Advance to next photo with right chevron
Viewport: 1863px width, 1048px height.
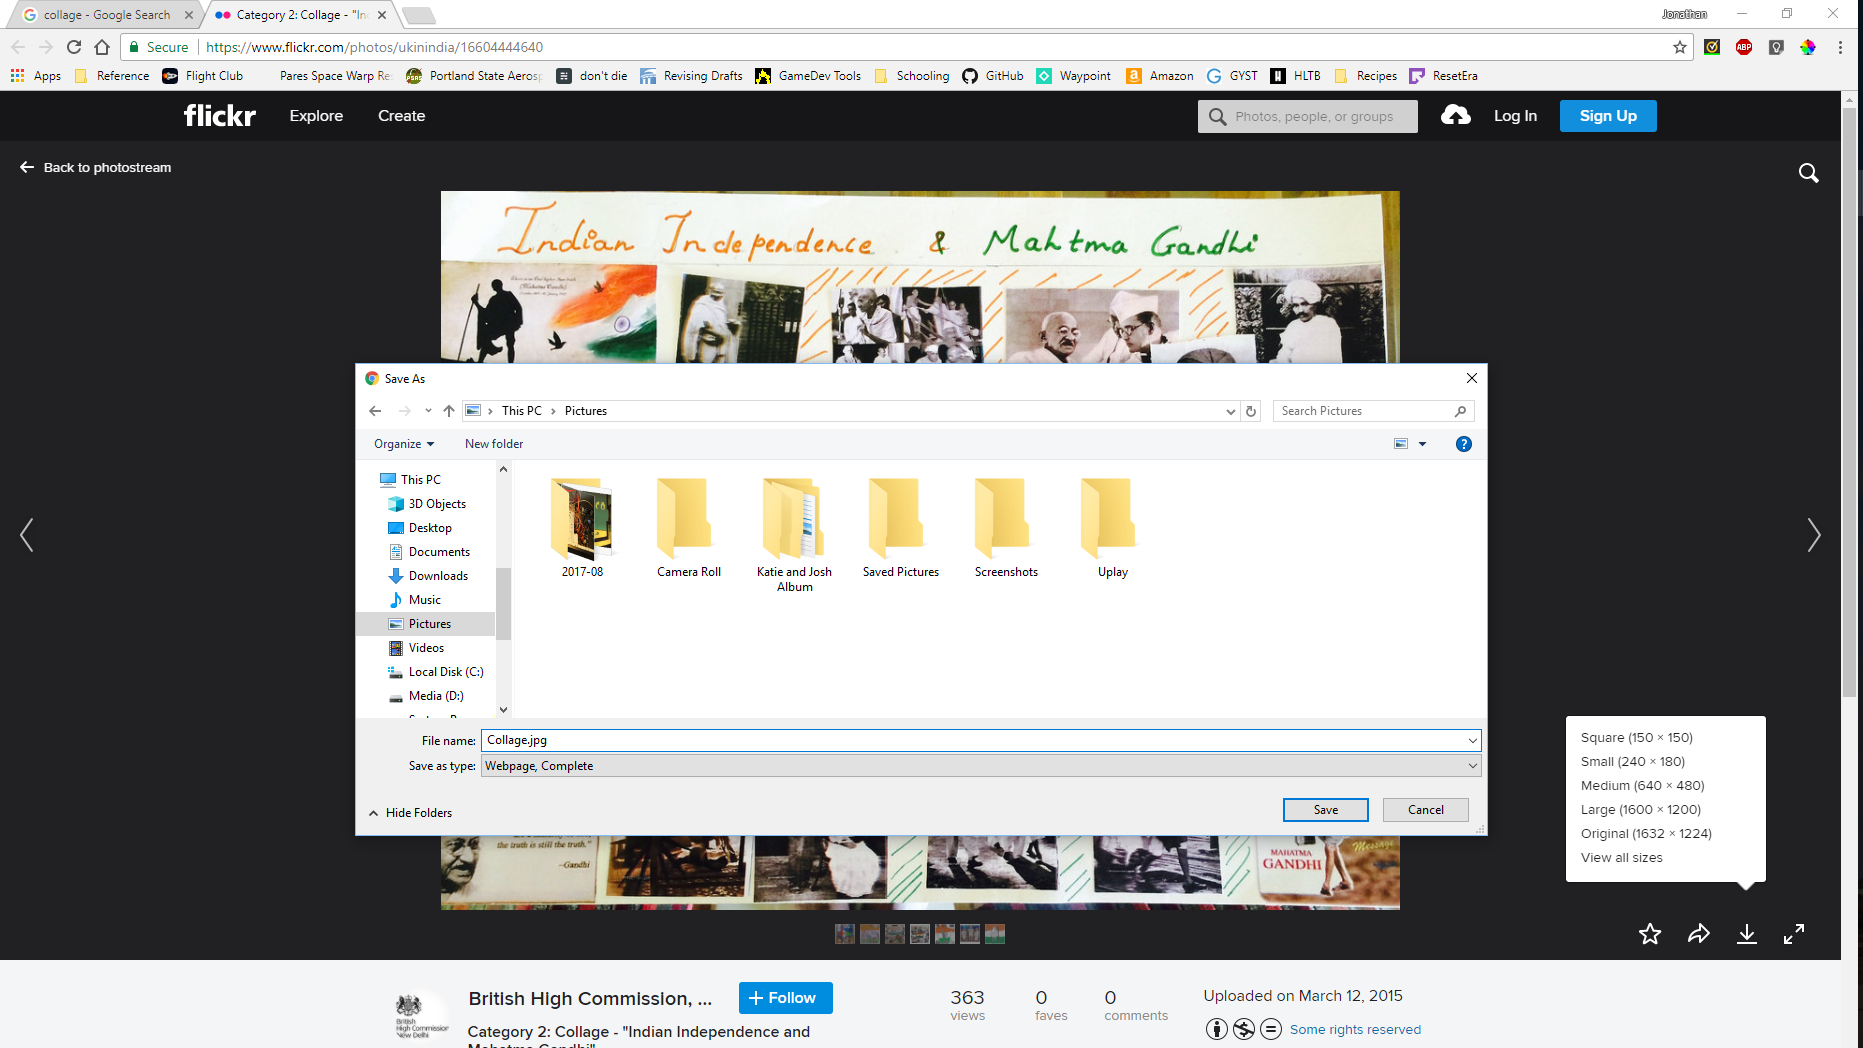pos(1814,535)
